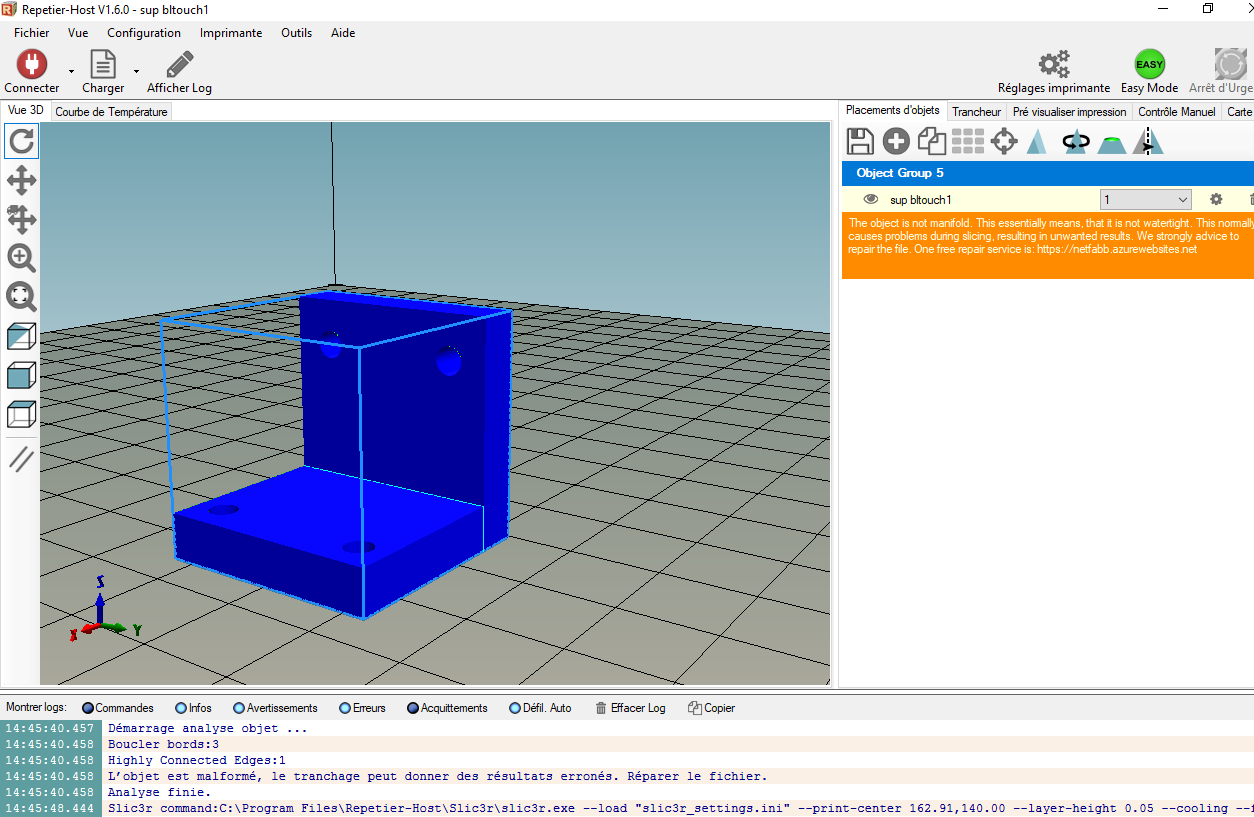
Task: Toggle the Acquittements log filter
Action: pyautogui.click(x=447, y=708)
